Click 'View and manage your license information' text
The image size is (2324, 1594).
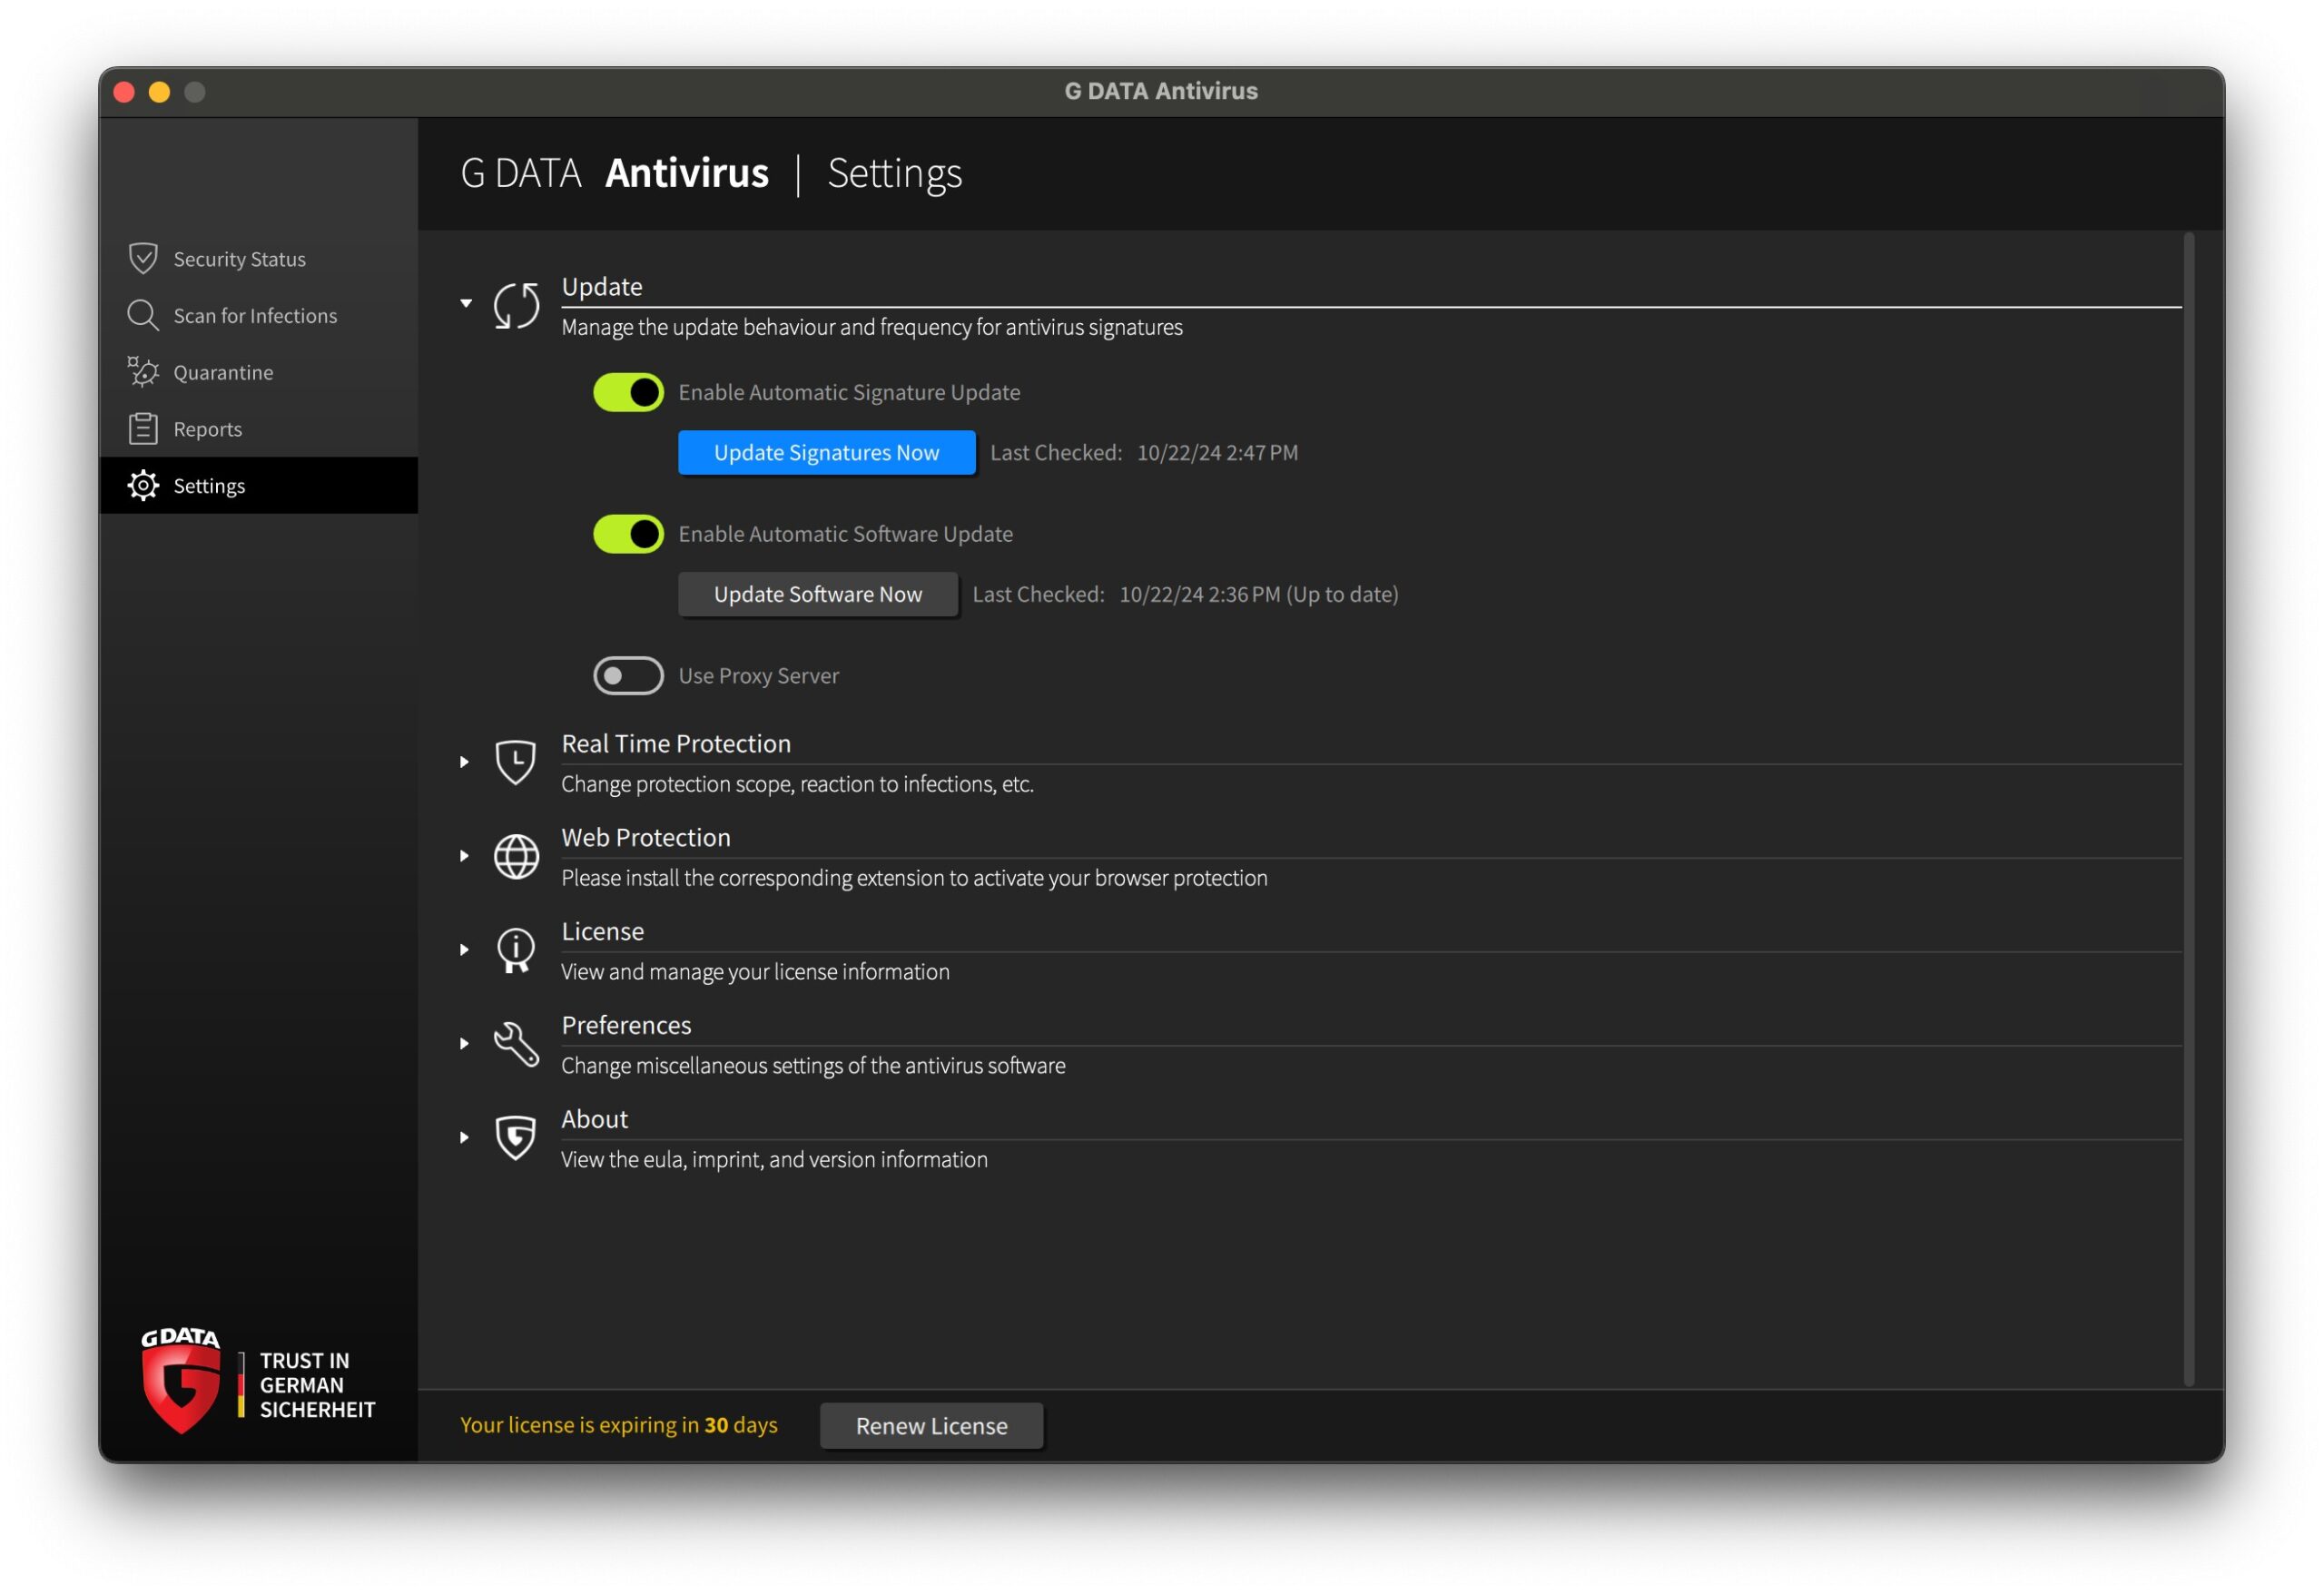(x=755, y=972)
